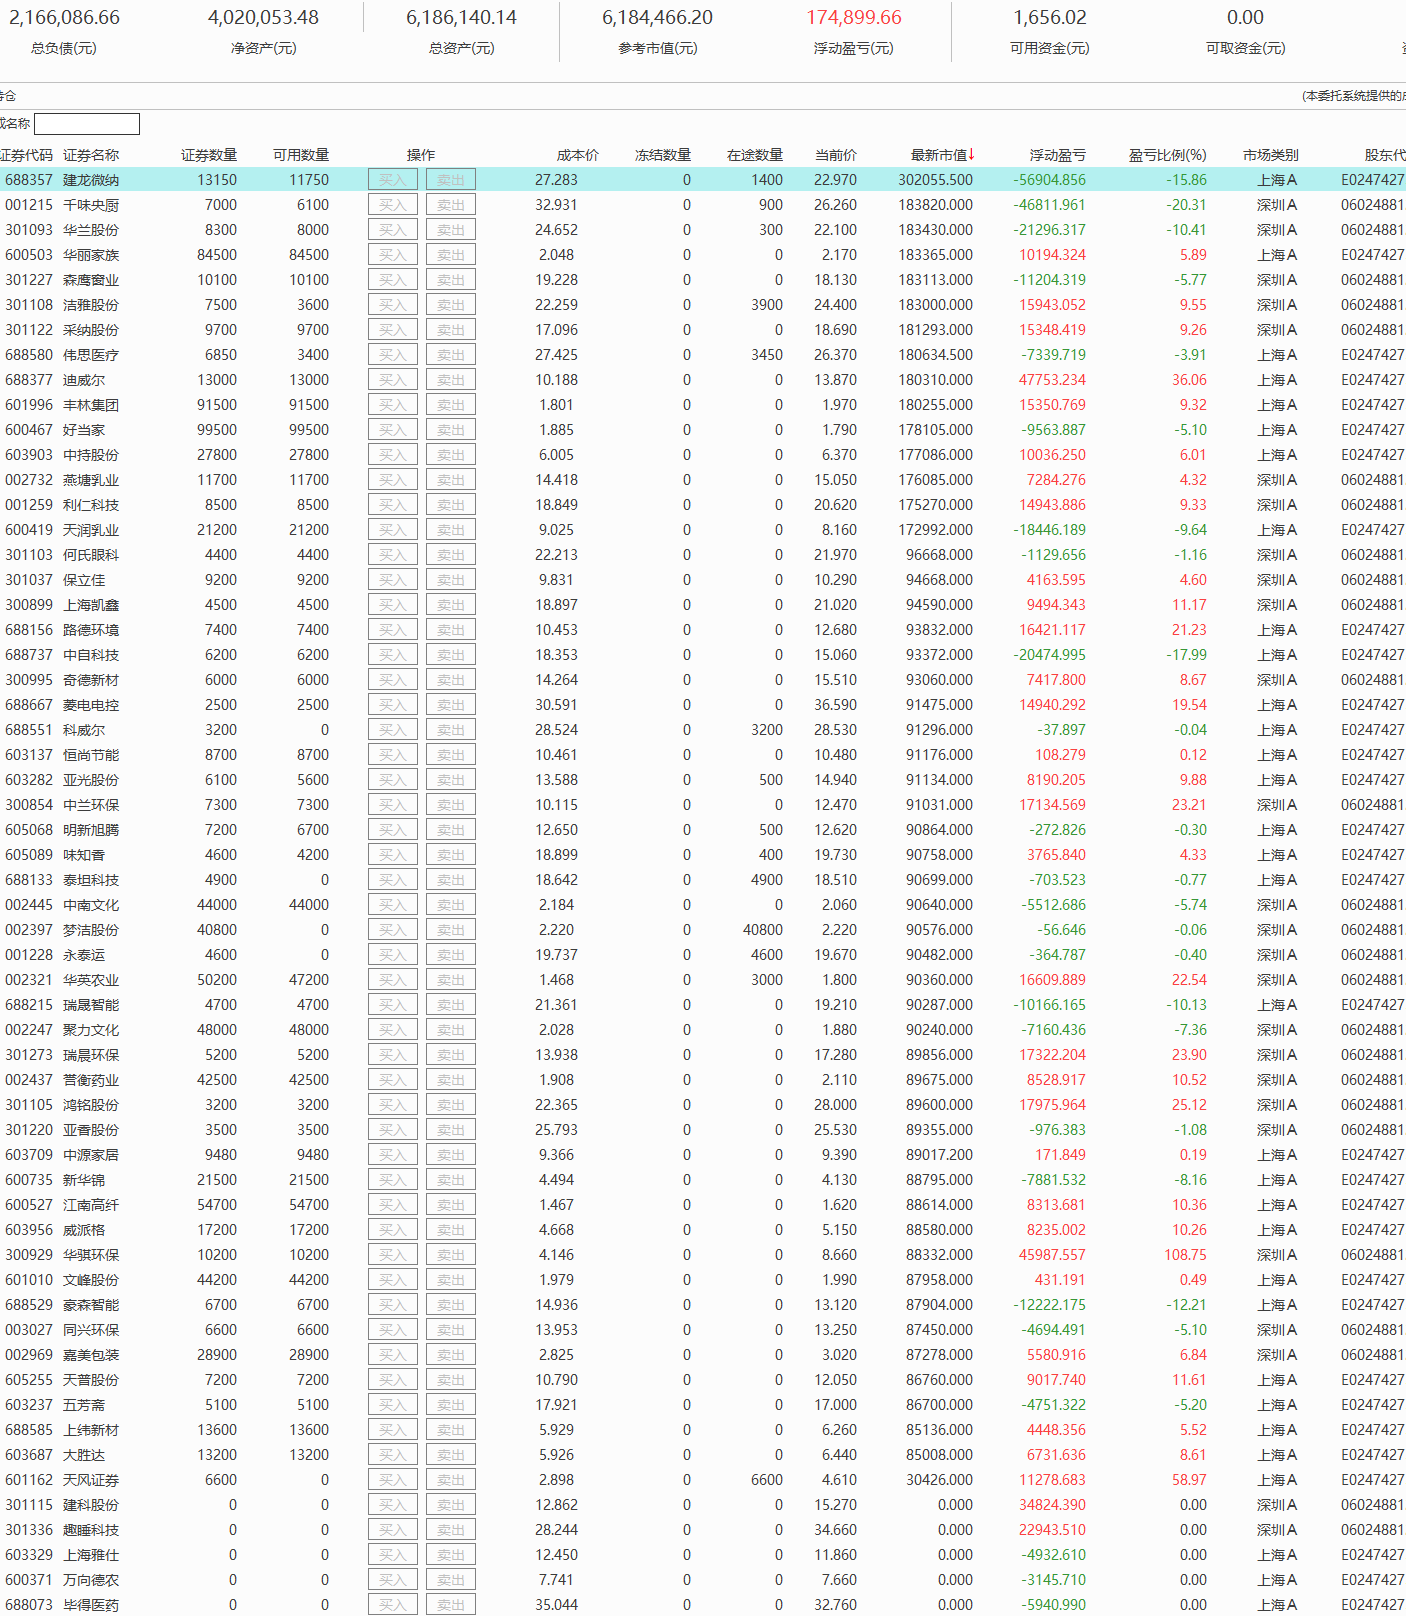
Task: Click floating profit value 174,899.66
Action: 854,18
